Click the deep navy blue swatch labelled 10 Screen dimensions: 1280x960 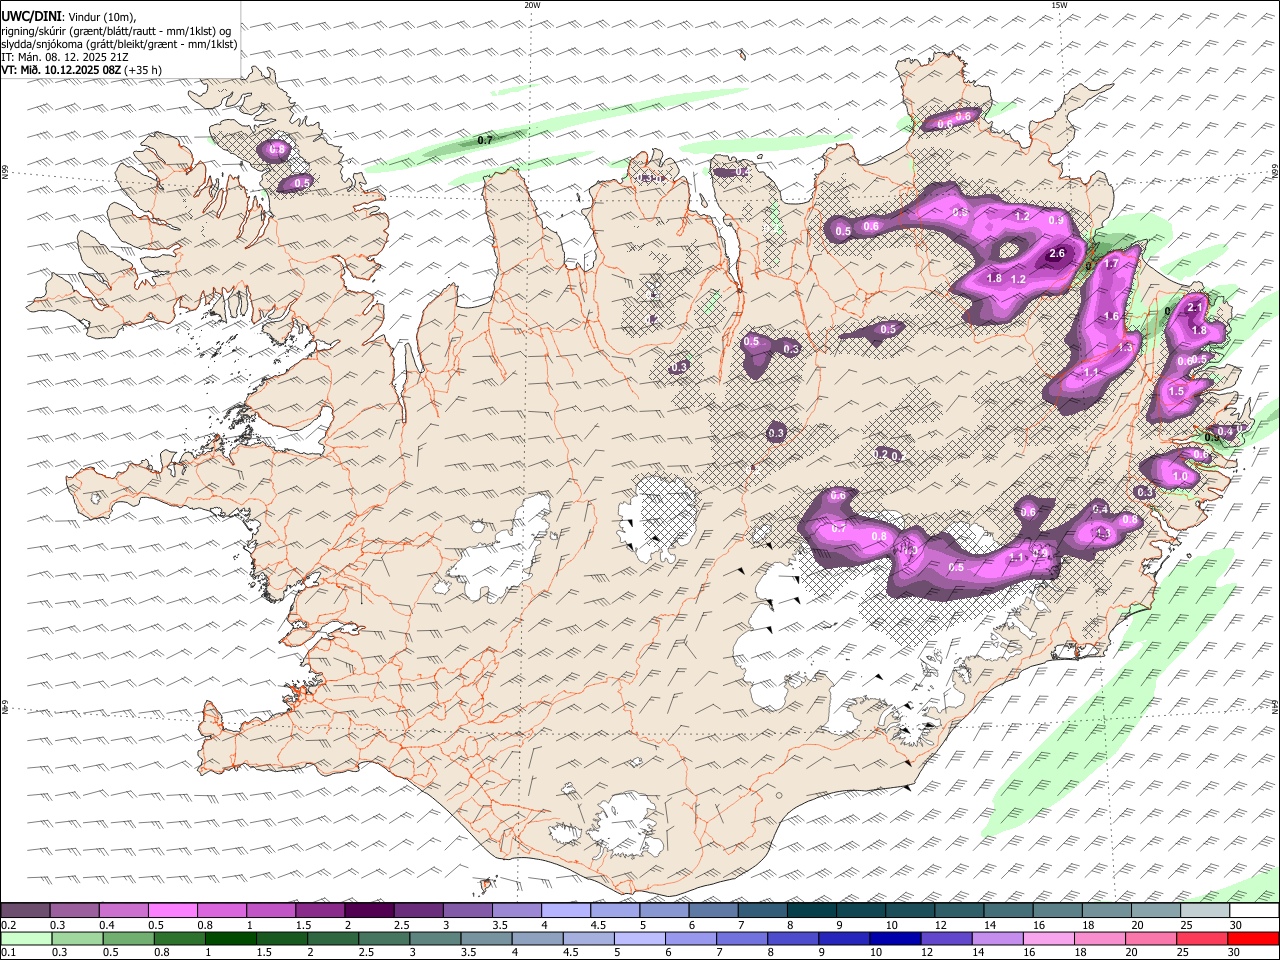coord(894,939)
